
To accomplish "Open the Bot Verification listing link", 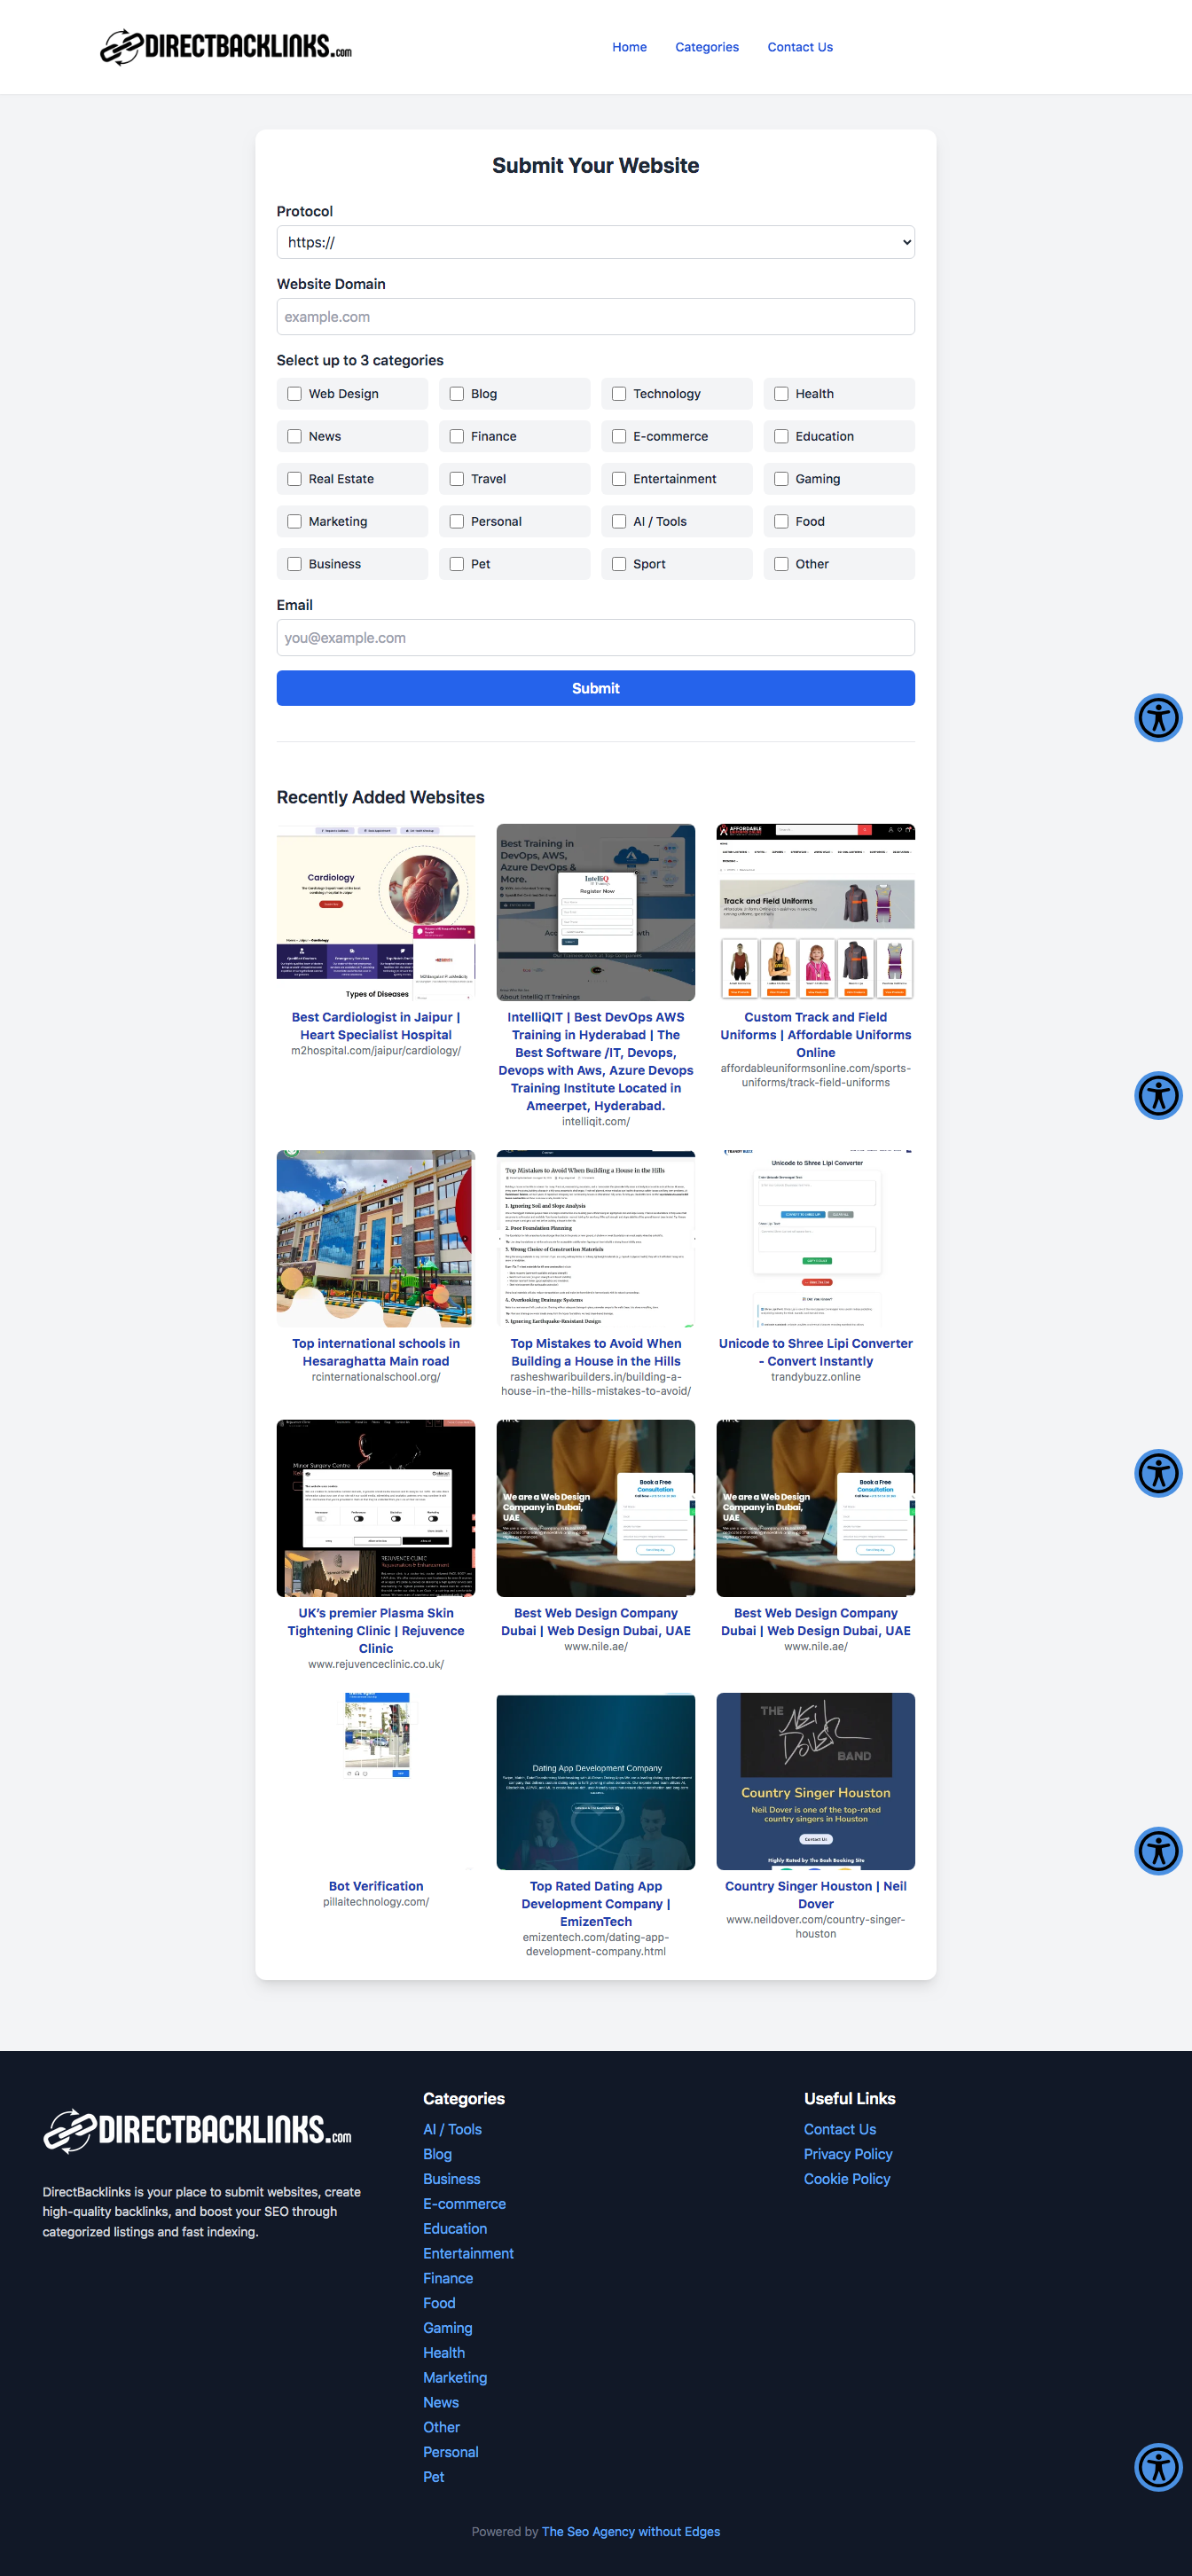I will 376,1886.
